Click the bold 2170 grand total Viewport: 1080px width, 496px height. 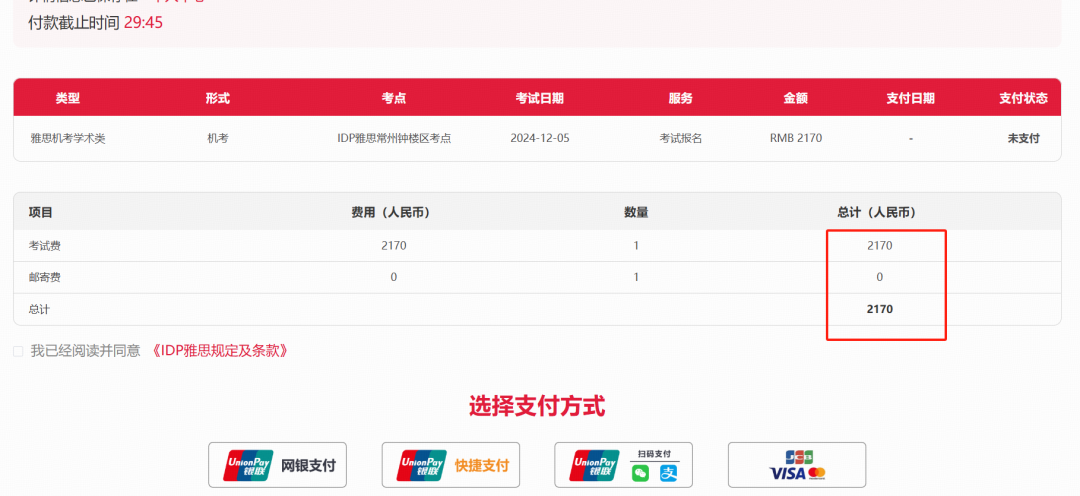pyautogui.click(x=880, y=309)
